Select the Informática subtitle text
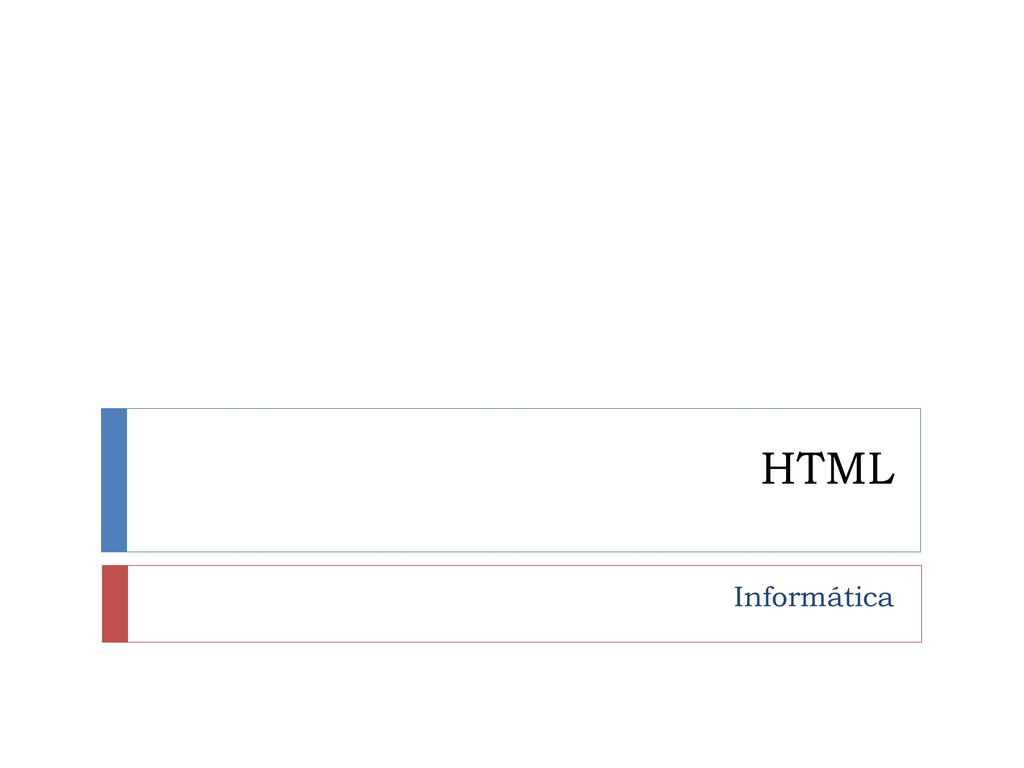 pyautogui.click(x=813, y=597)
